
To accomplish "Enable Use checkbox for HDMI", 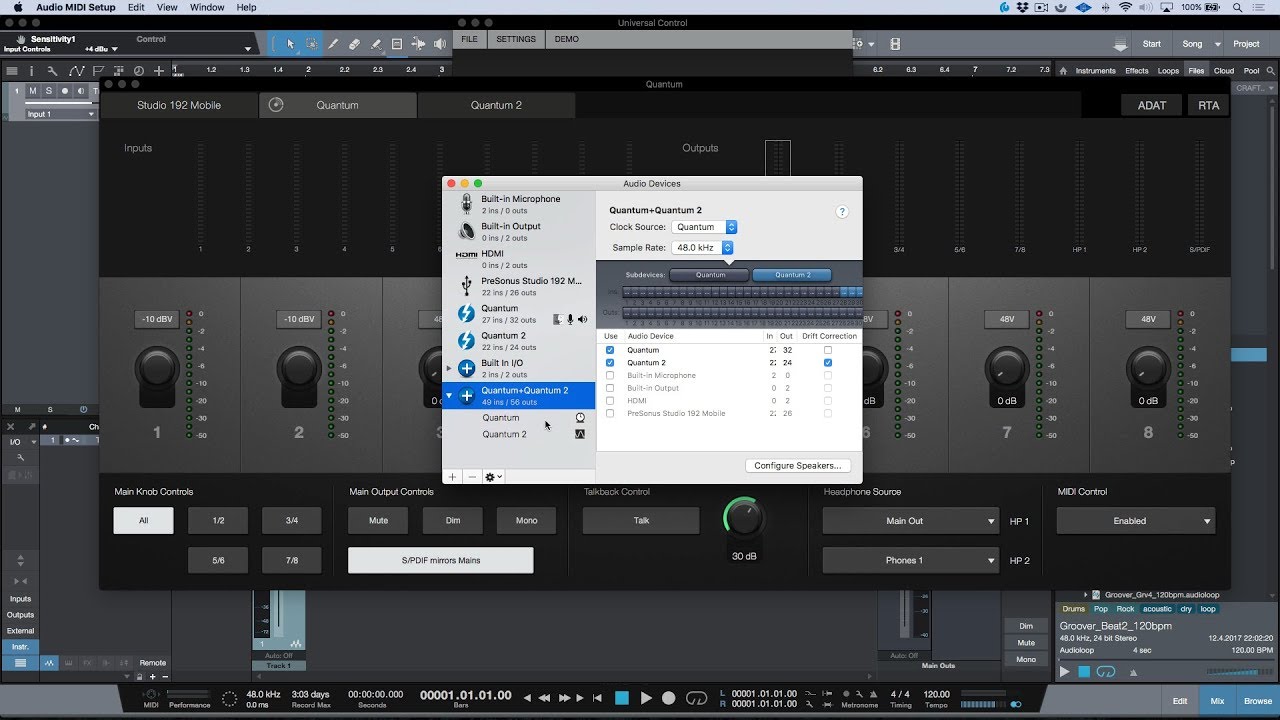I will pyautogui.click(x=610, y=401).
